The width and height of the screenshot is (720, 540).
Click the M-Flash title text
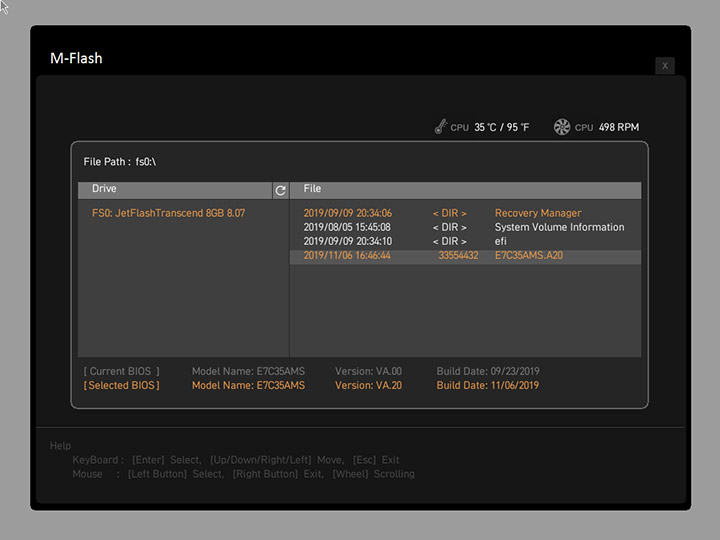point(76,58)
